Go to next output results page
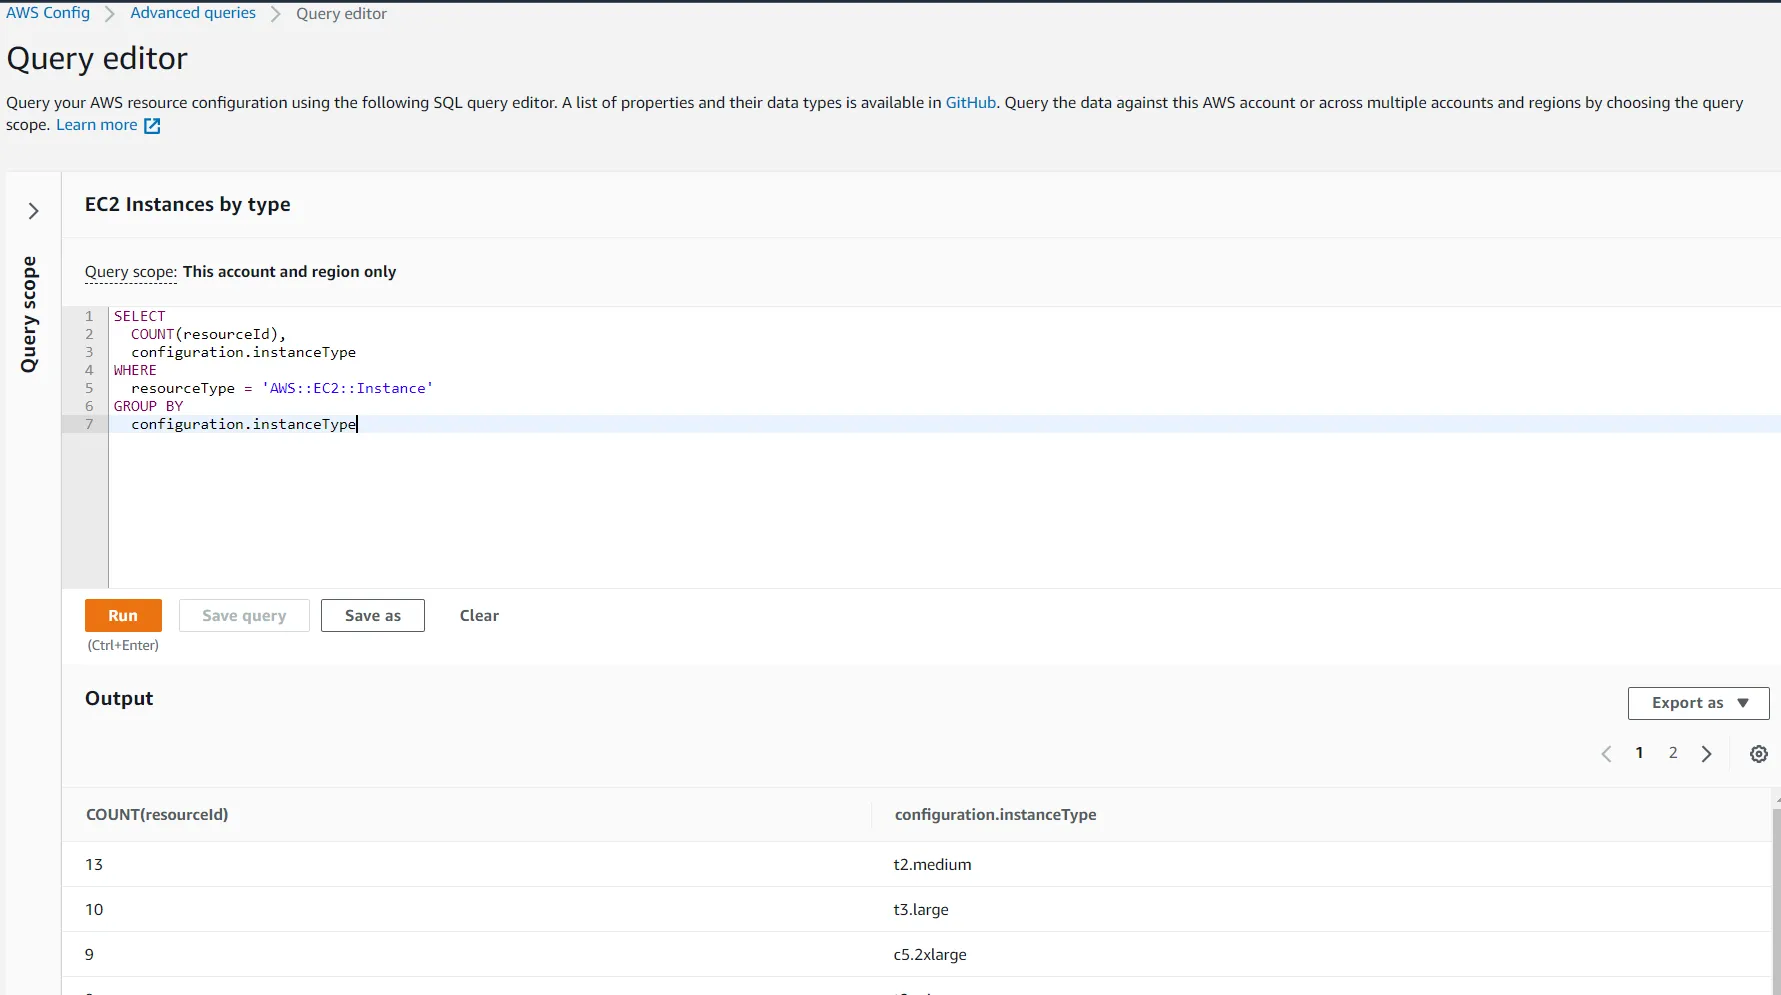 tap(1706, 754)
